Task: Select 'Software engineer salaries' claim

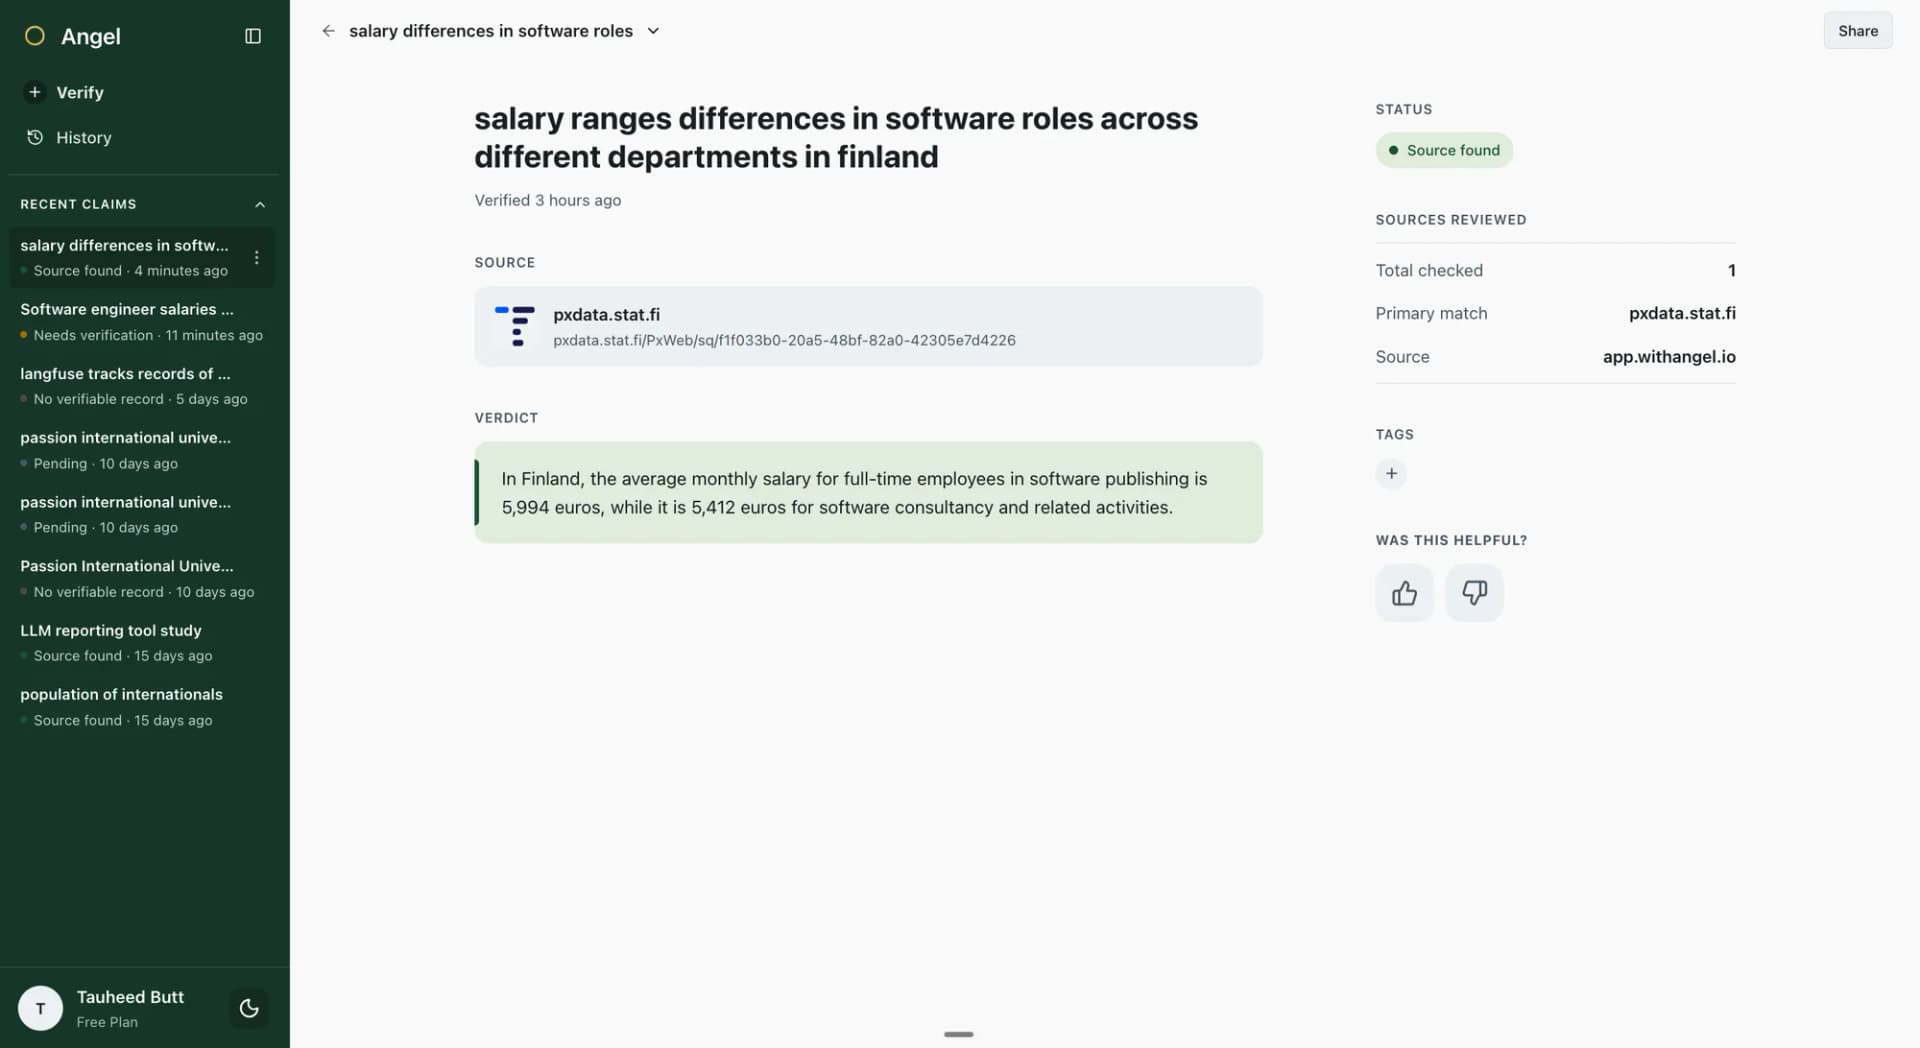Action: 142,321
